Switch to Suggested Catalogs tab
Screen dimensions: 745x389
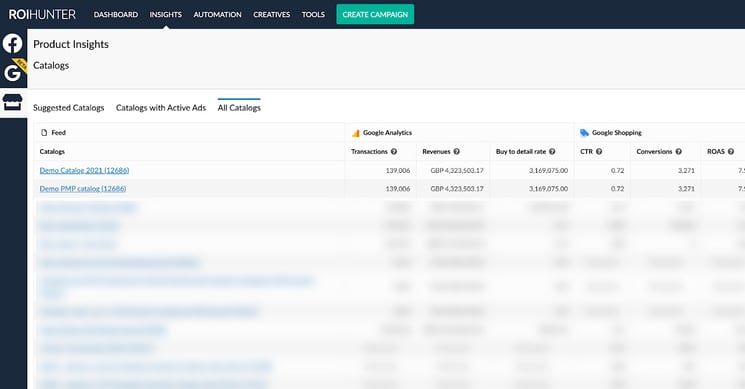69,108
